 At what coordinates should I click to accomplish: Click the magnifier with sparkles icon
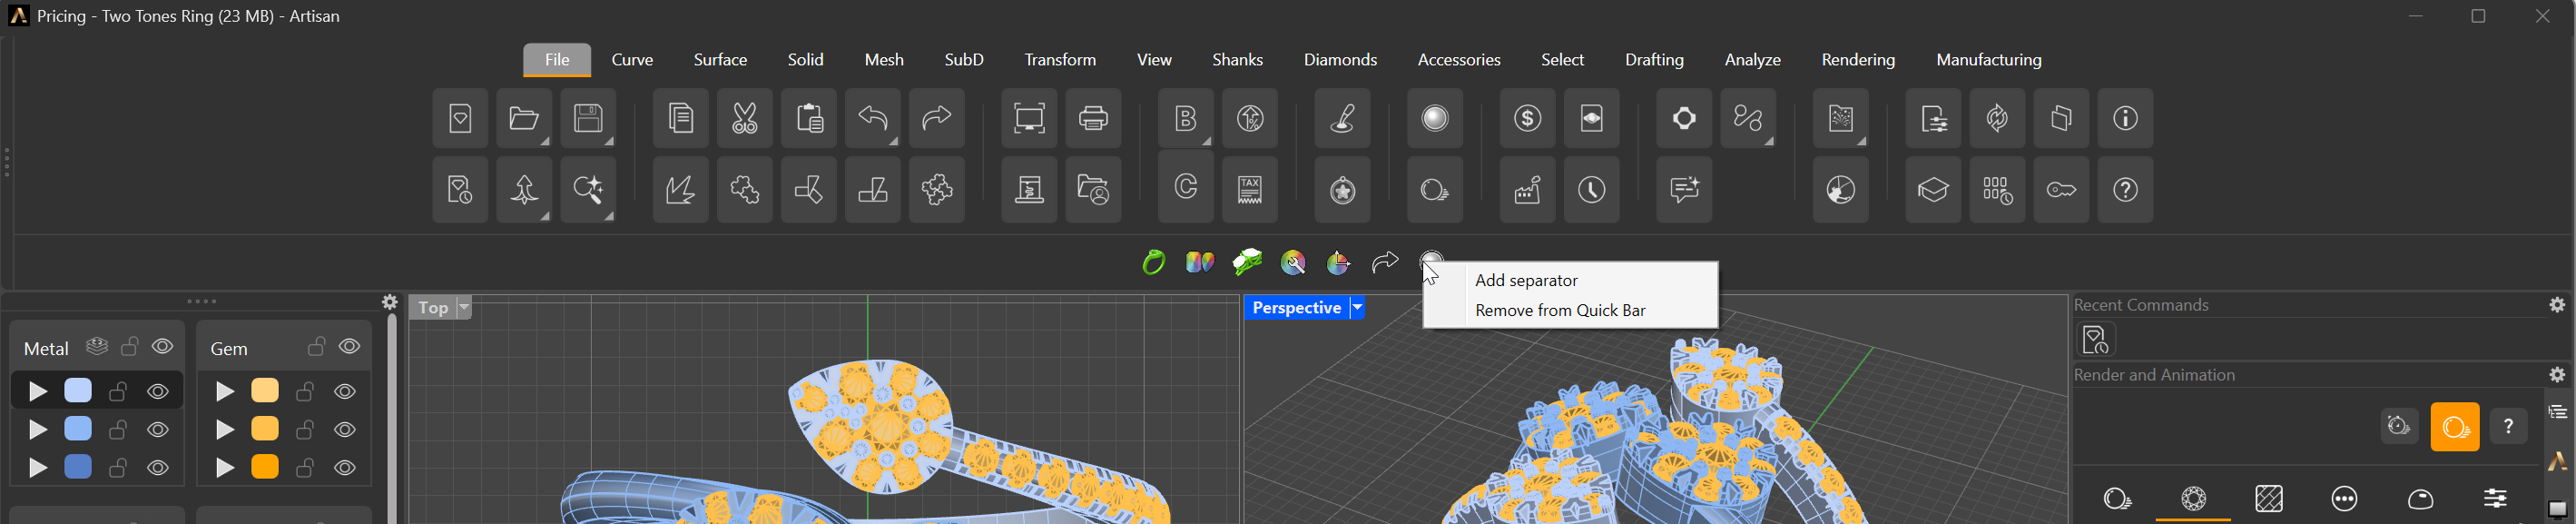[588, 190]
